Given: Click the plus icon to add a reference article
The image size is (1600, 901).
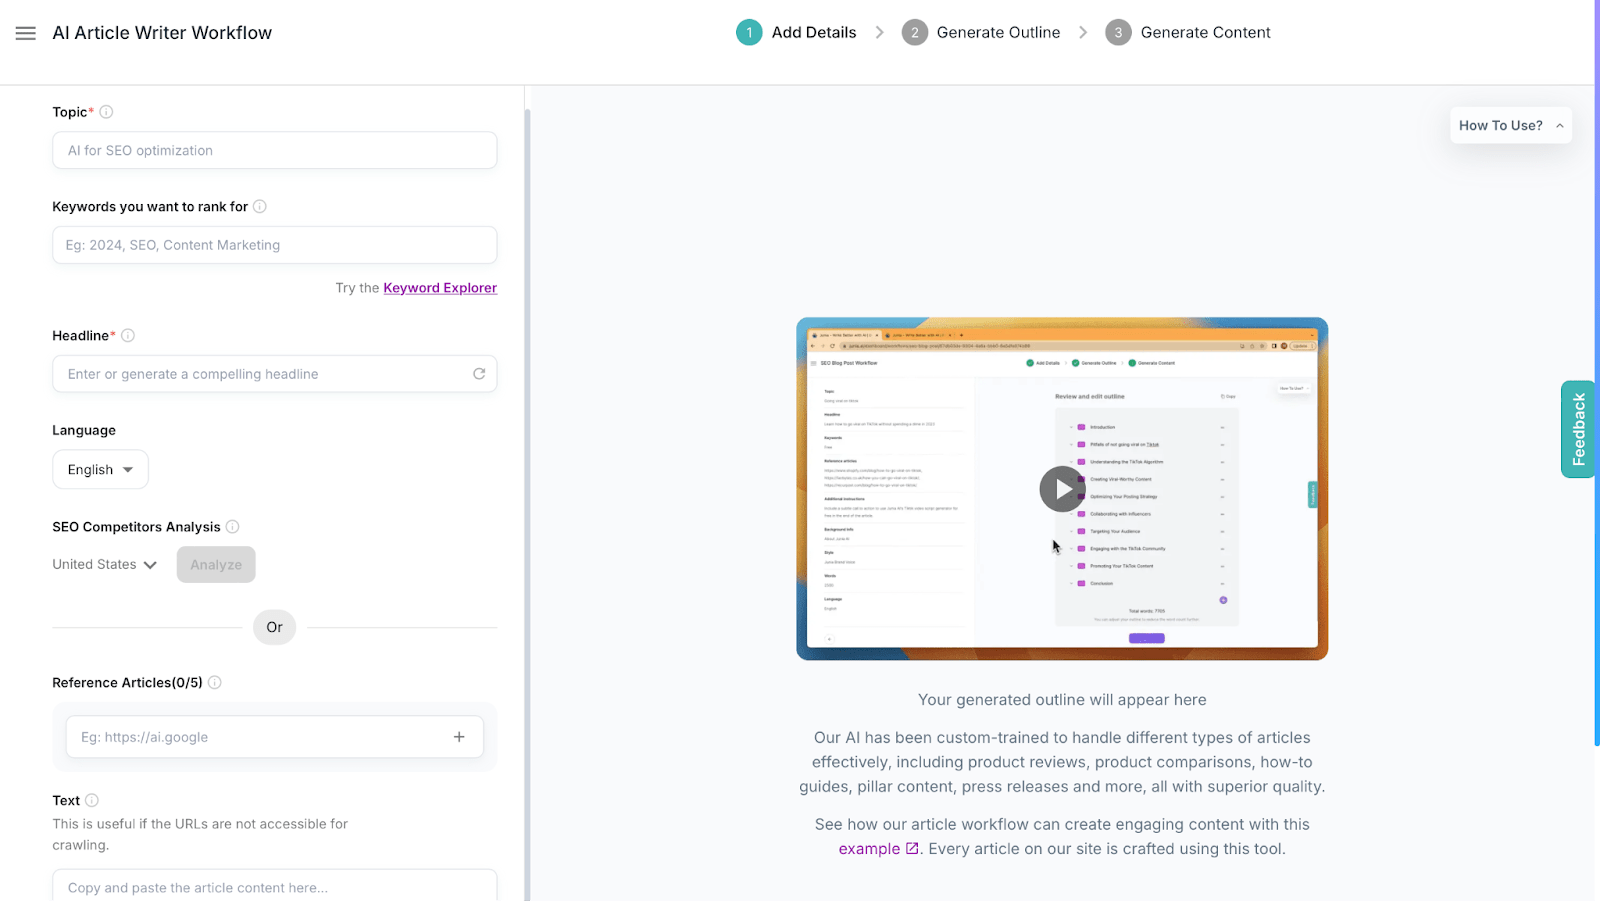Looking at the screenshot, I should pyautogui.click(x=459, y=736).
